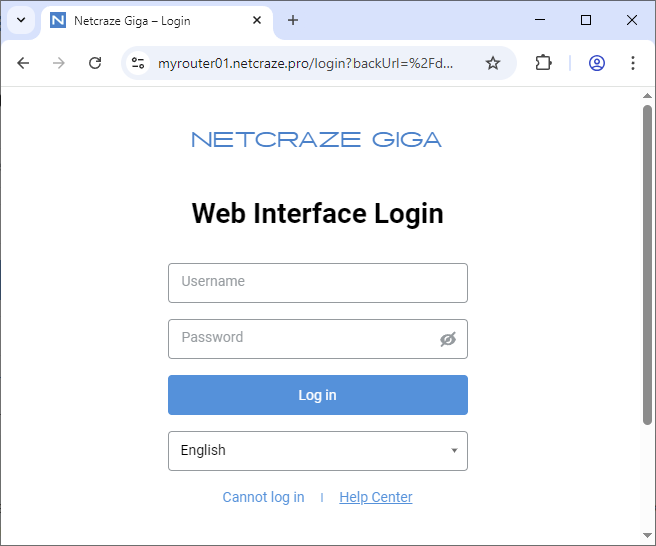
Task: Open a new browser tab
Action: 293,20
